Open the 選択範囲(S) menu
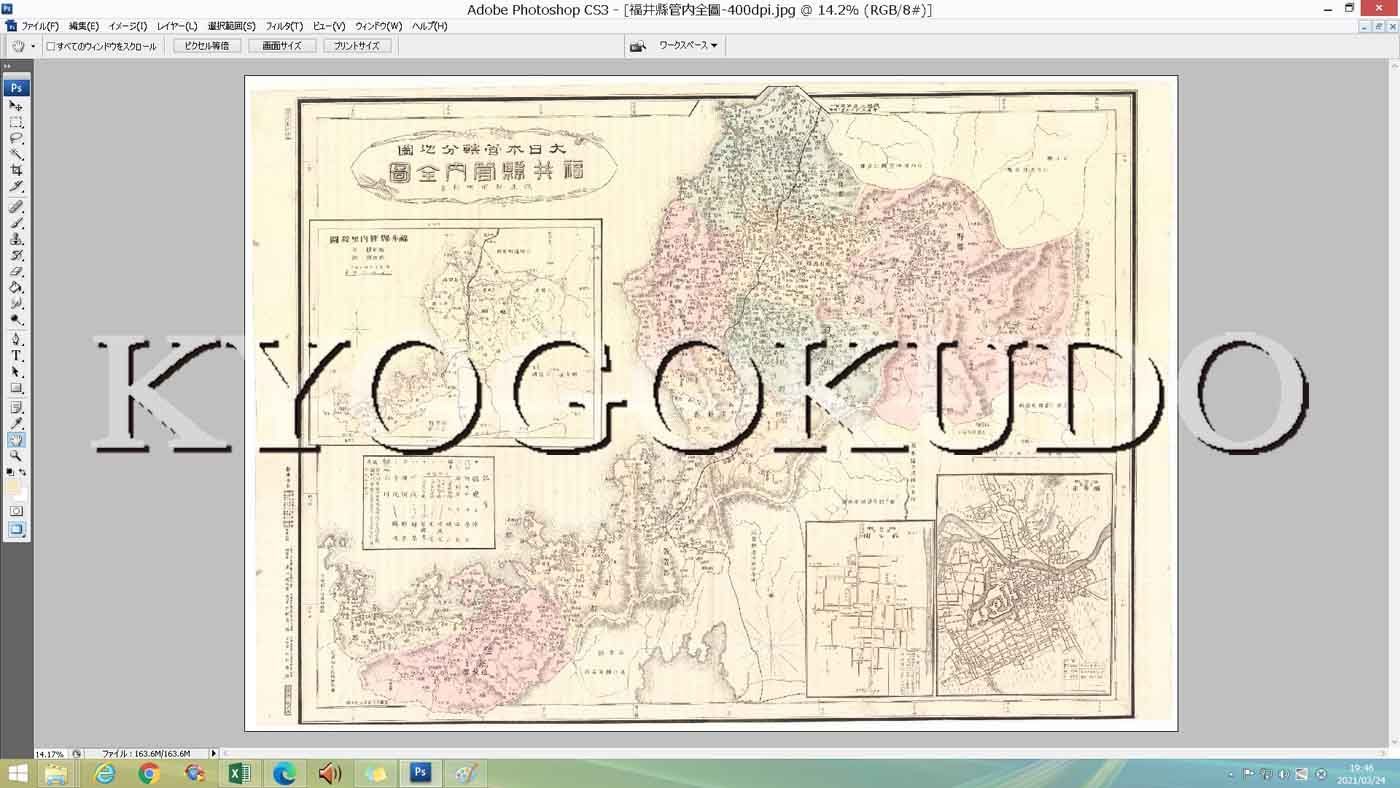The width and height of the screenshot is (1400, 788). pos(231,26)
